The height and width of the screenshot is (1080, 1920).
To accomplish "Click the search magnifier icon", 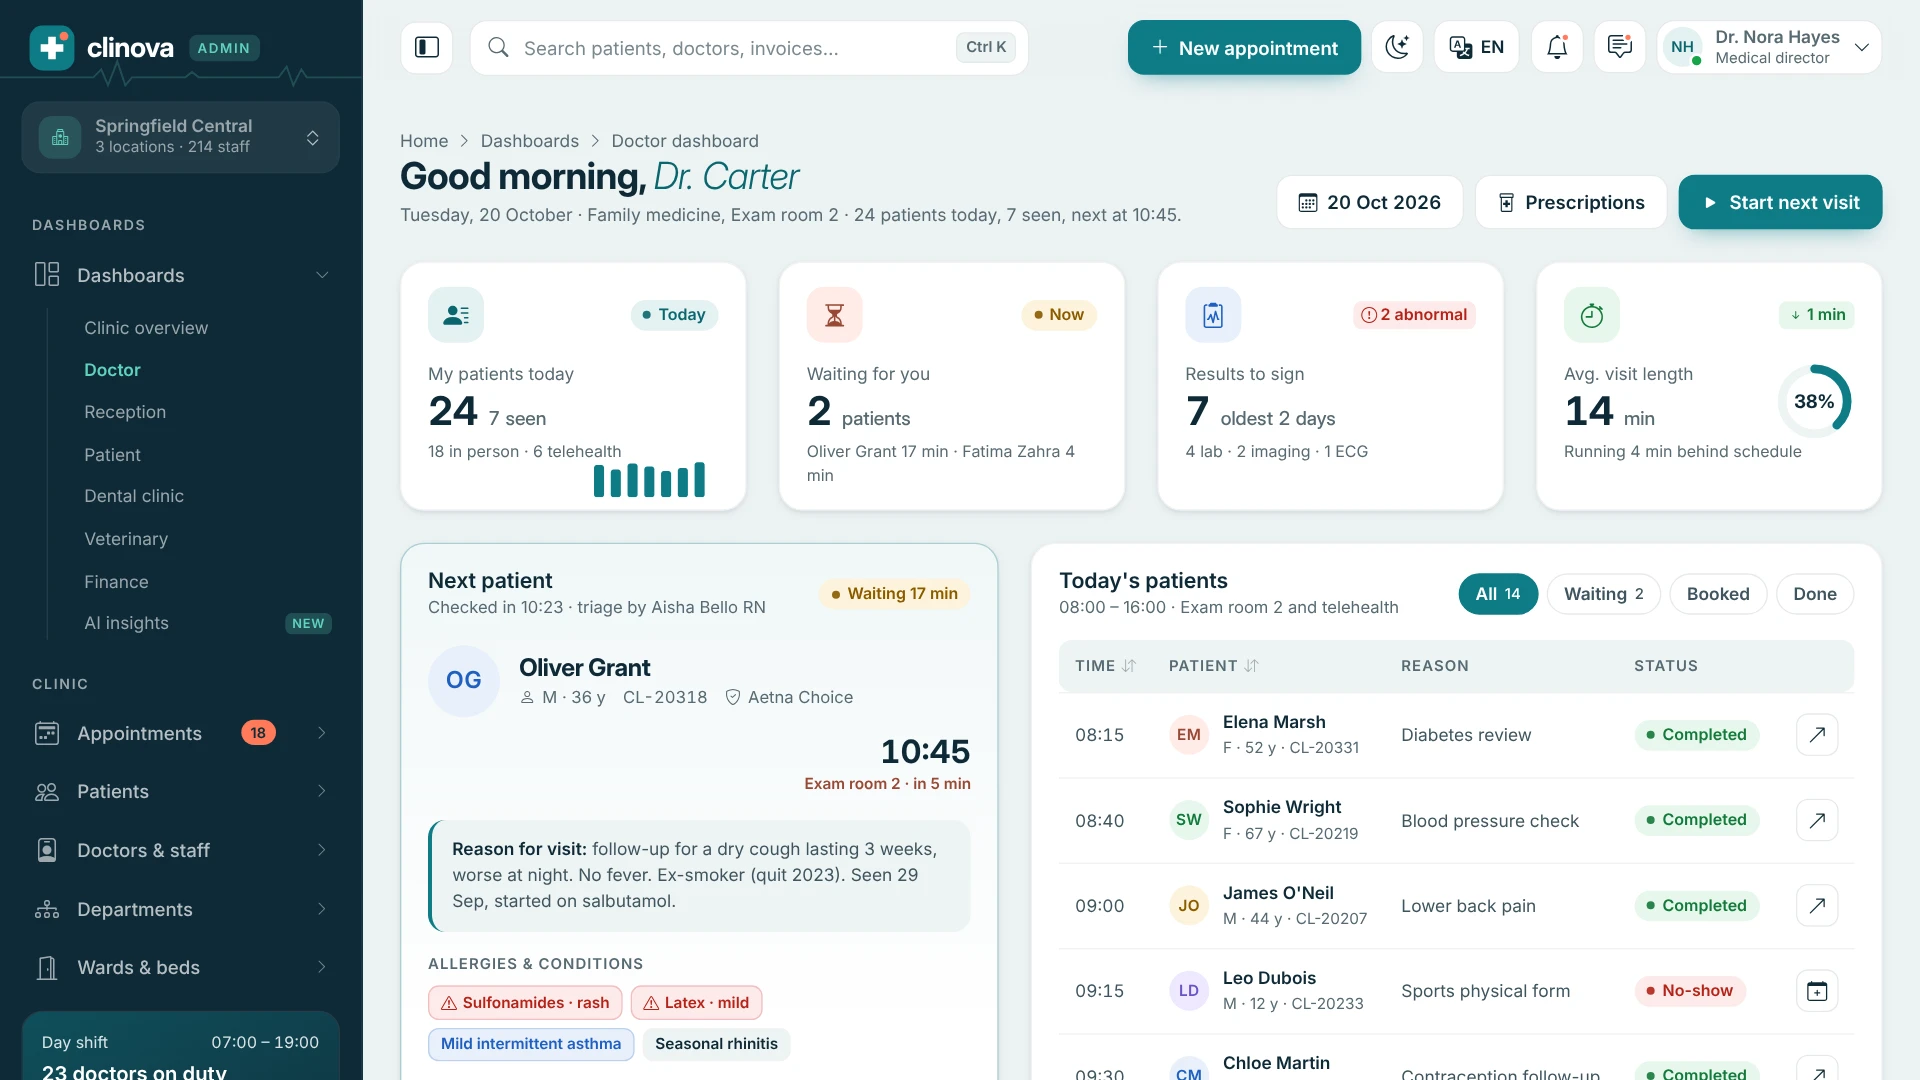I will (498, 47).
